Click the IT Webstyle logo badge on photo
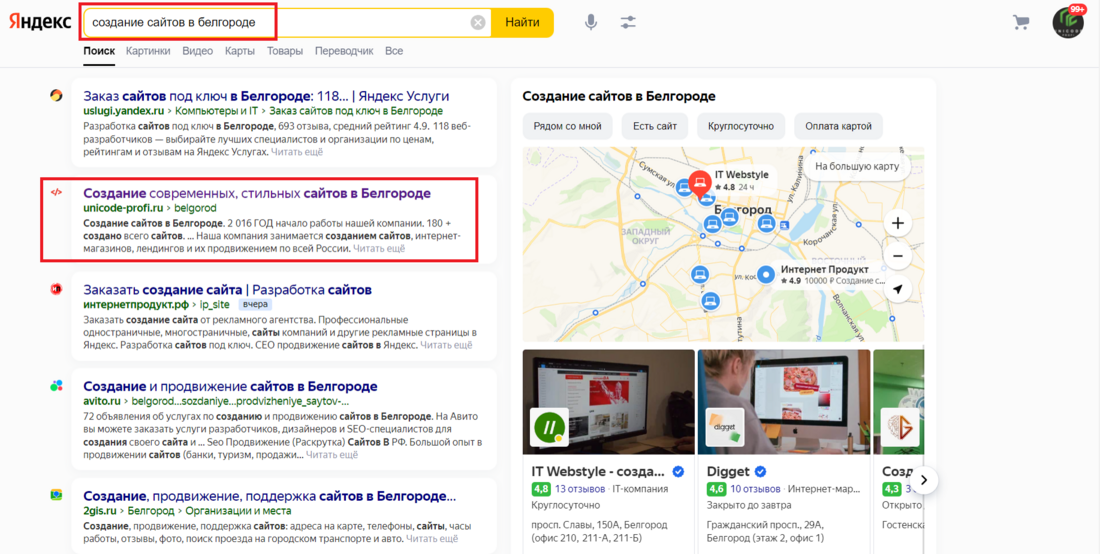Viewport: 1100px width, 554px height. click(x=549, y=426)
